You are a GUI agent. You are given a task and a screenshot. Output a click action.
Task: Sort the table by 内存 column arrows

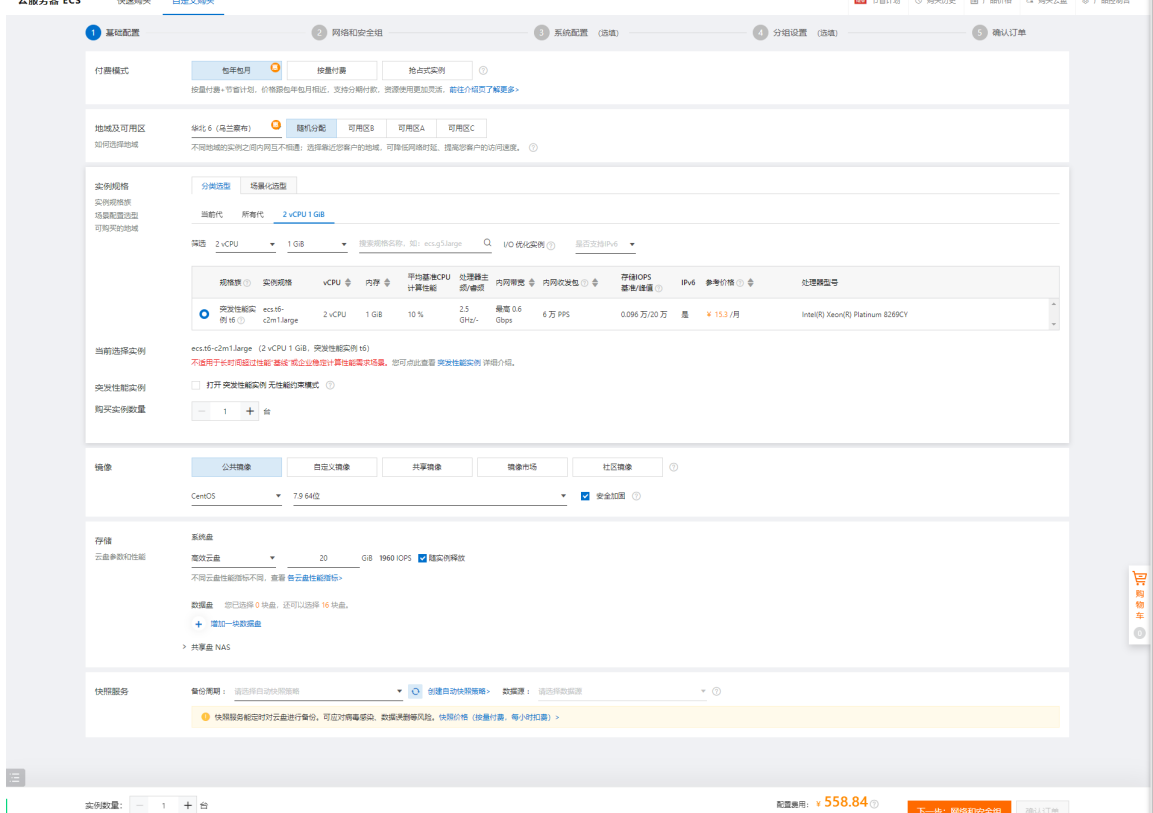387,283
